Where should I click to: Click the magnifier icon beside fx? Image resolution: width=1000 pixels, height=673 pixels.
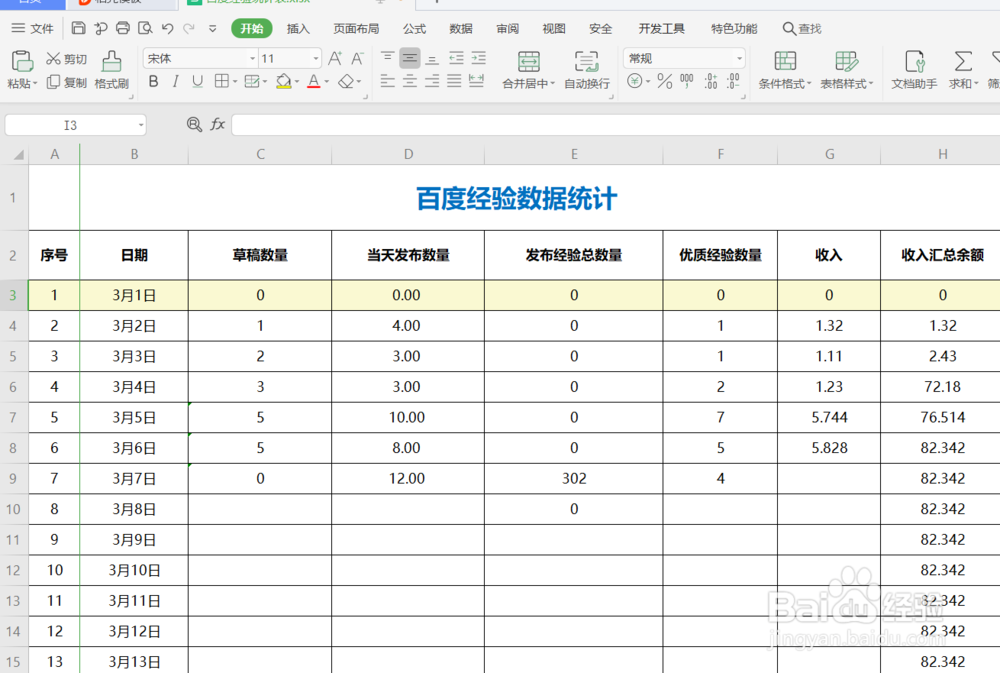[194, 124]
